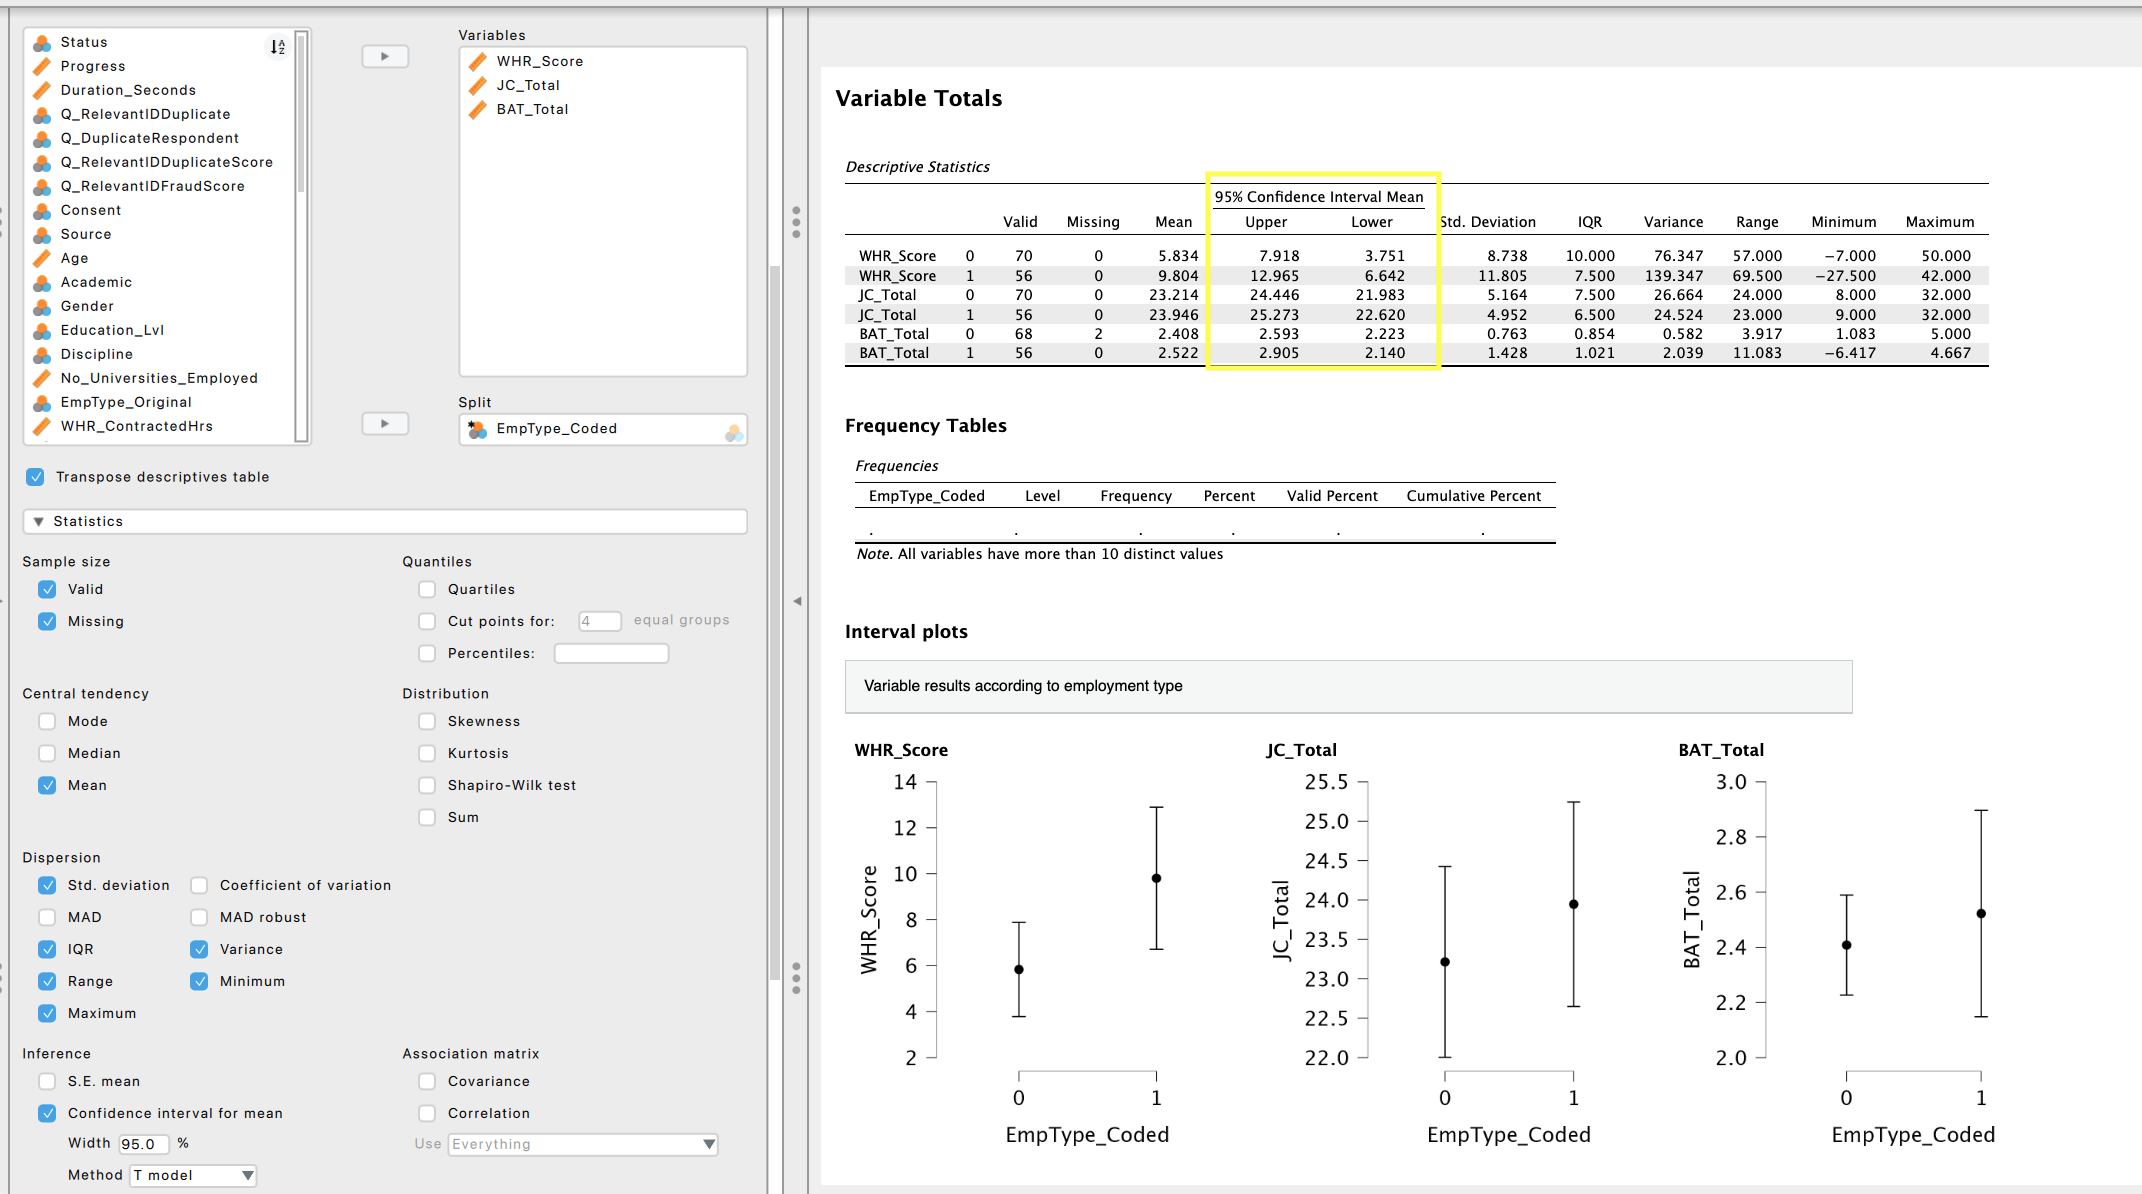Select the WHR_Score scale variable icon
Image resolution: width=2142 pixels, height=1194 pixels.
(478, 62)
